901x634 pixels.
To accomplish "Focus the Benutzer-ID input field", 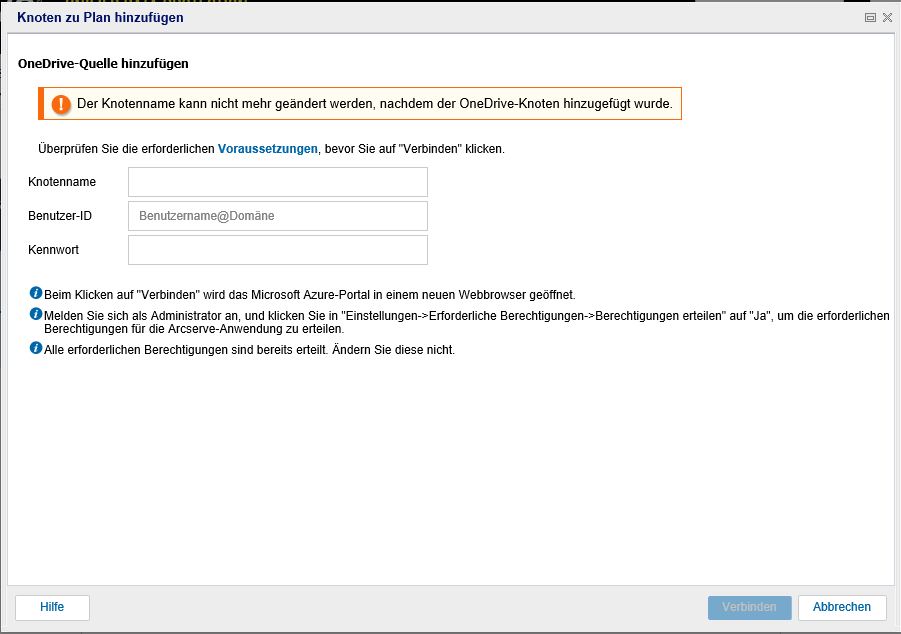I will 278,216.
